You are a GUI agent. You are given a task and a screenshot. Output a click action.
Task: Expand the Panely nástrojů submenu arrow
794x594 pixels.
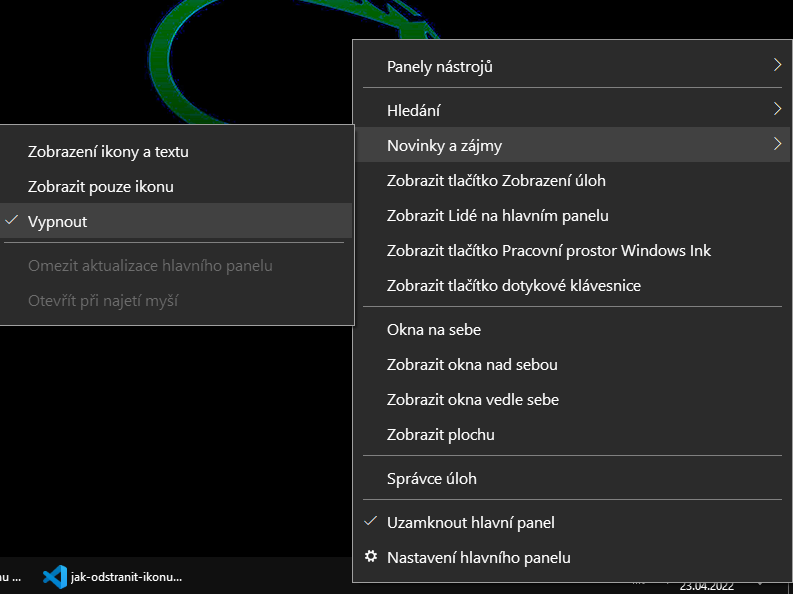(x=777, y=66)
